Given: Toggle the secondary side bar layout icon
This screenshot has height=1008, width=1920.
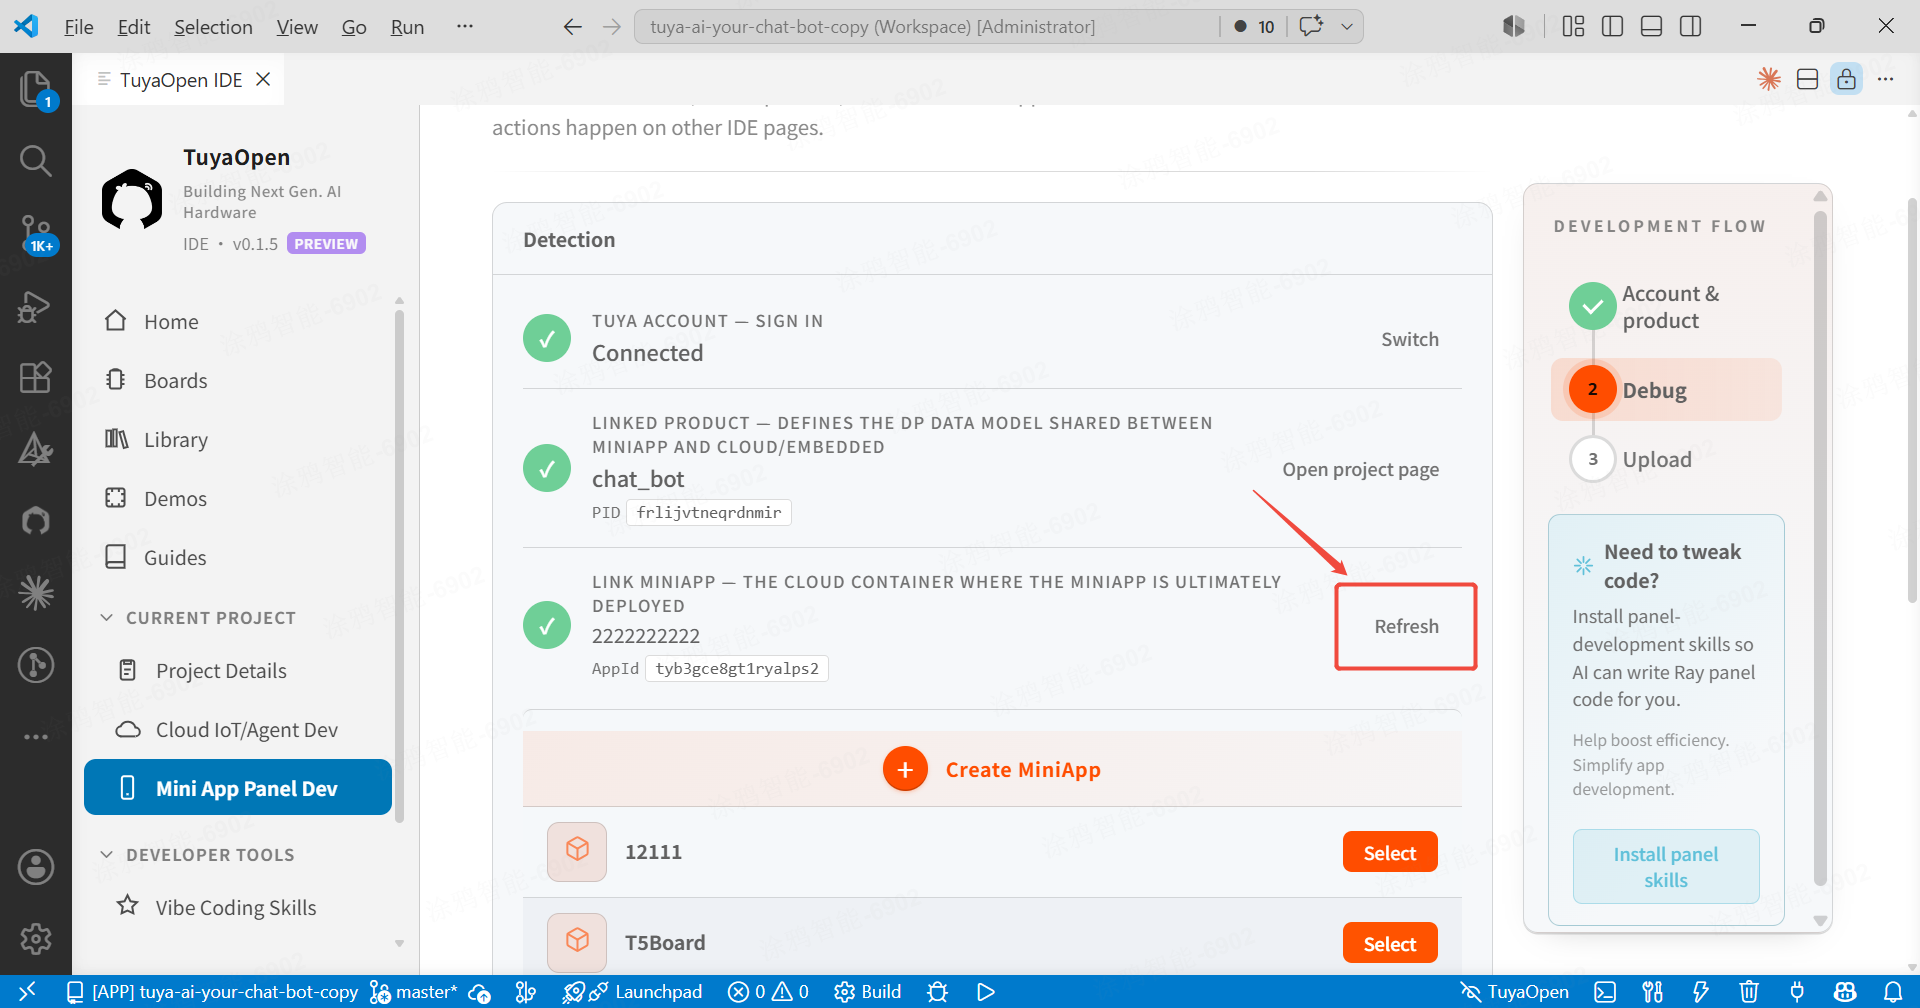Looking at the screenshot, I should (x=1690, y=26).
